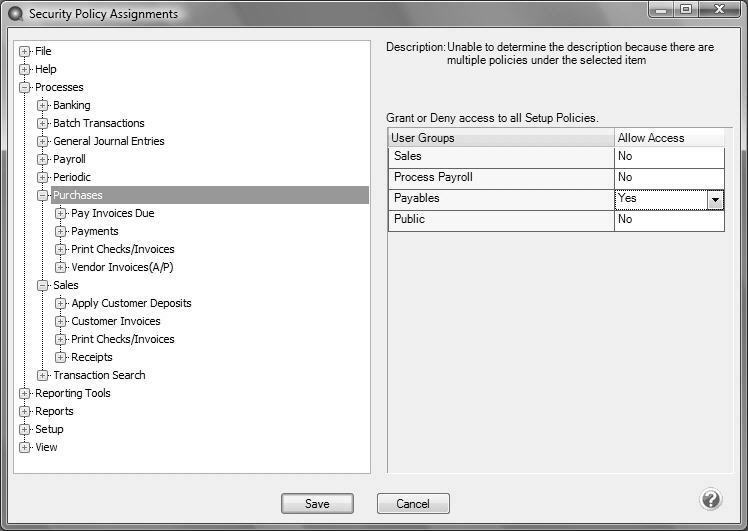Open the Payables Allow Access dropdown
The height and width of the screenshot is (531, 748).
tap(715, 199)
